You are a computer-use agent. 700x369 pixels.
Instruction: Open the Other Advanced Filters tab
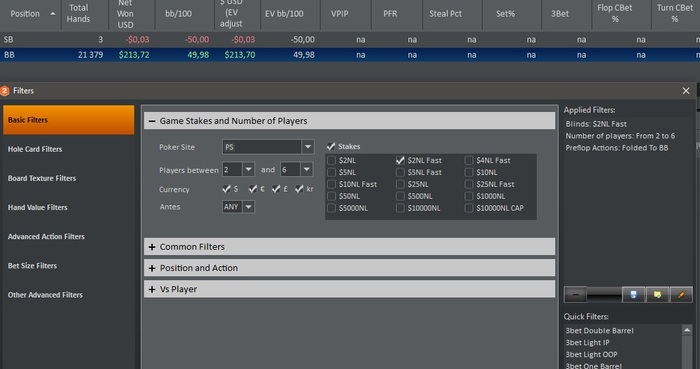[x=68, y=295]
